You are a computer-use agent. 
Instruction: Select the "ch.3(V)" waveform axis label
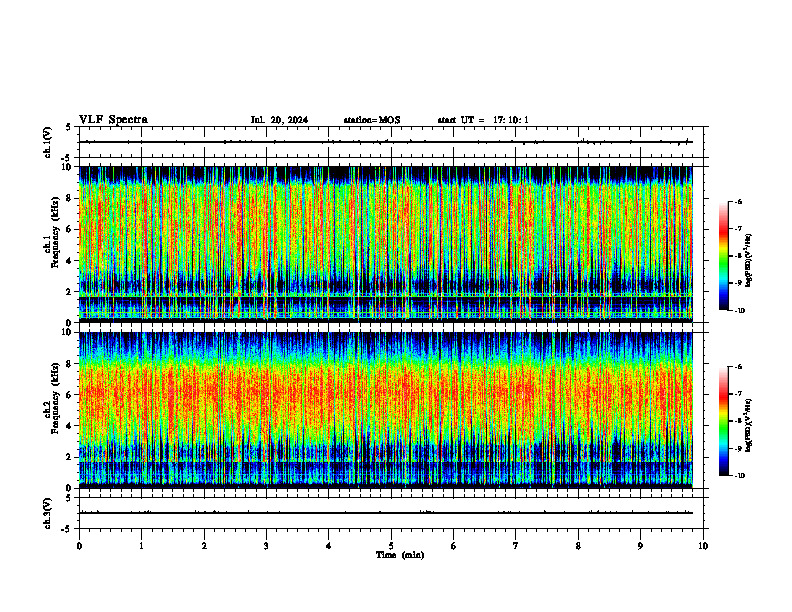pos(48,513)
